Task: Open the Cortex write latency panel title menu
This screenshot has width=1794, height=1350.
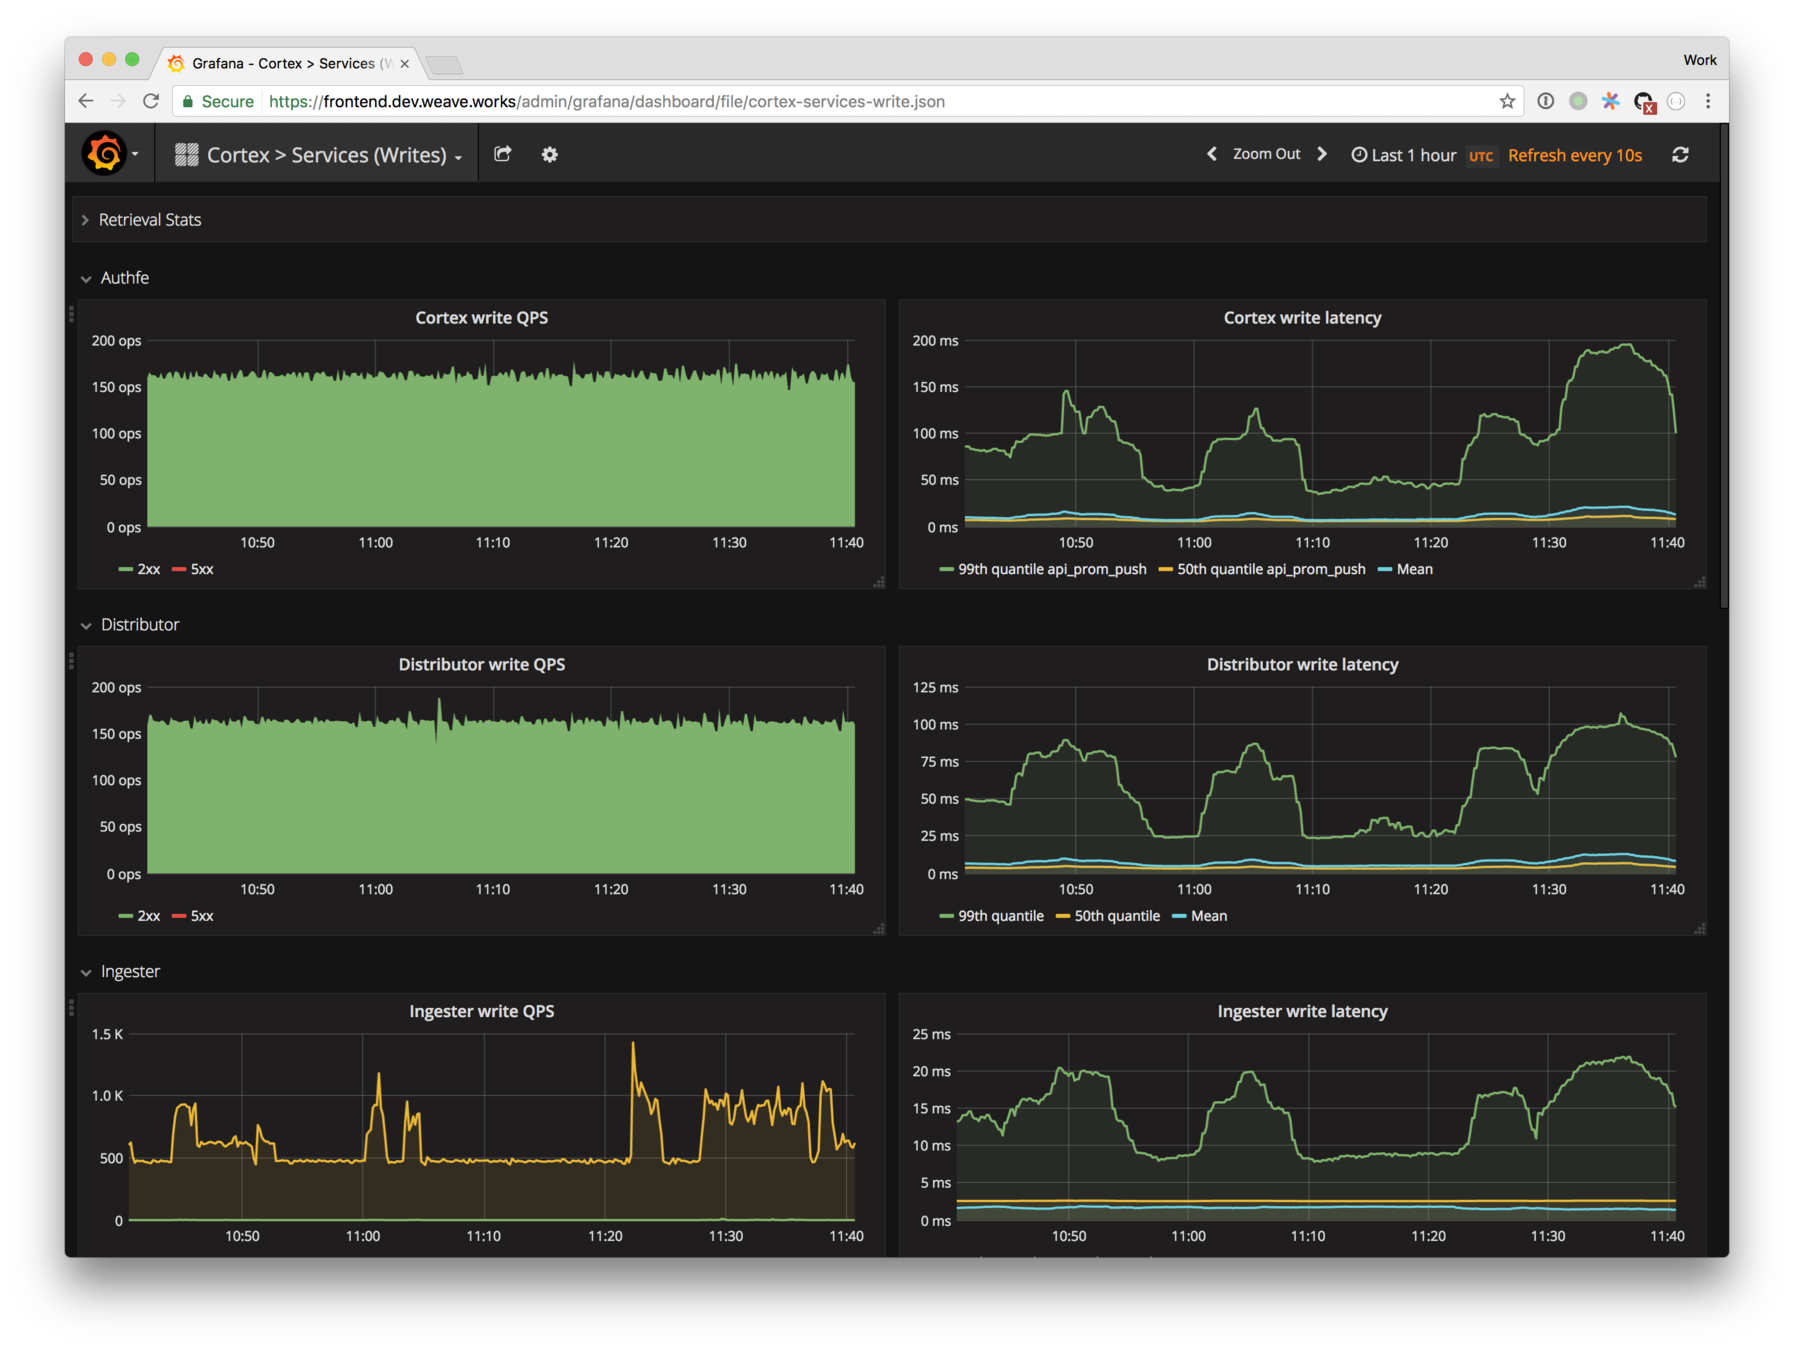Action: pyautogui.click(x=1302, y=318)
